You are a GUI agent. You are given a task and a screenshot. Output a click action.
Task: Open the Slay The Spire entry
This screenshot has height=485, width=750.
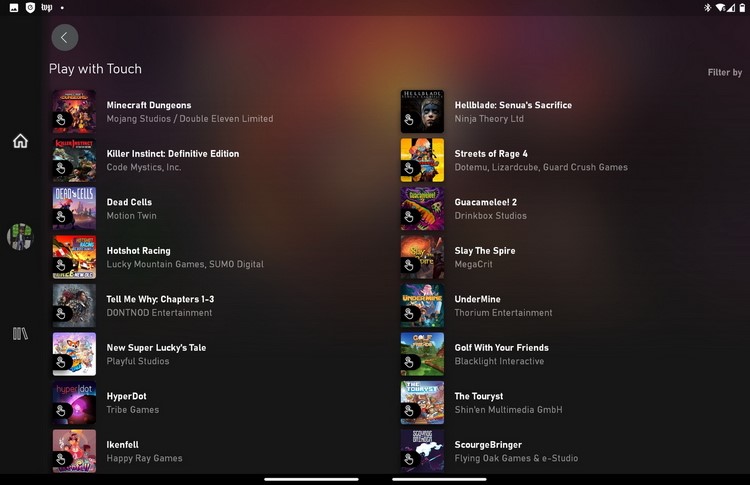[485, 251]
